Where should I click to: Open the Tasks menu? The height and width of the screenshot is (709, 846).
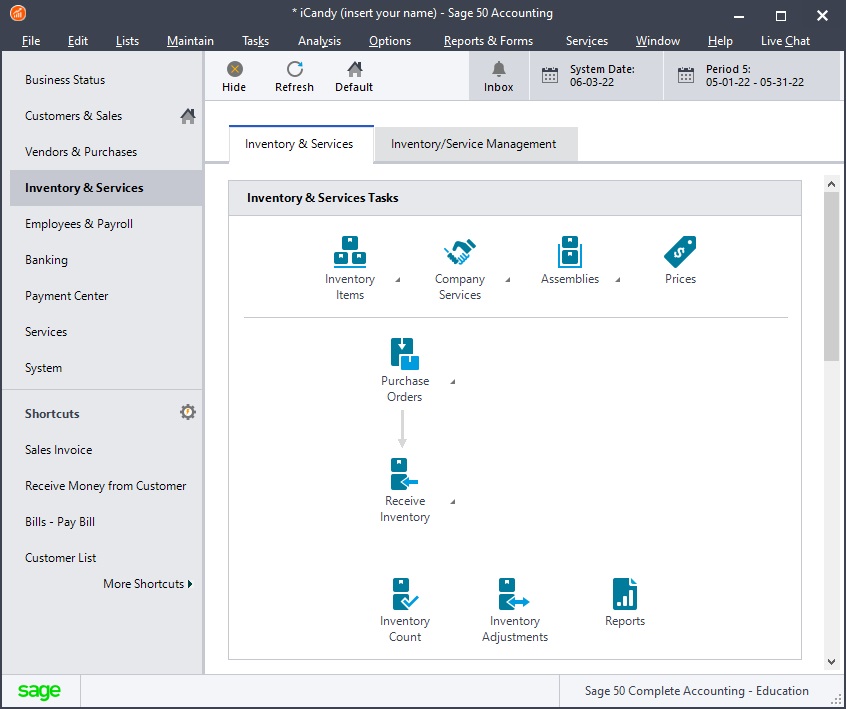[x=255, y=41]
